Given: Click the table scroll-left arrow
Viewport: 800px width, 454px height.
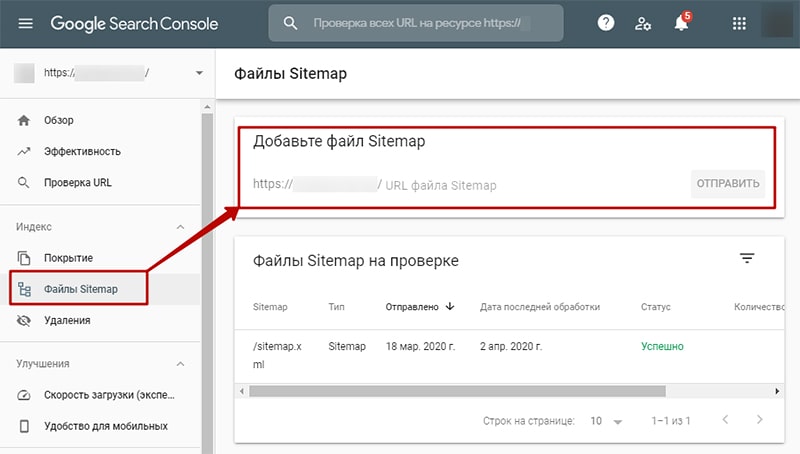Looking at the screenshot, I should click(x=242, y=391).
